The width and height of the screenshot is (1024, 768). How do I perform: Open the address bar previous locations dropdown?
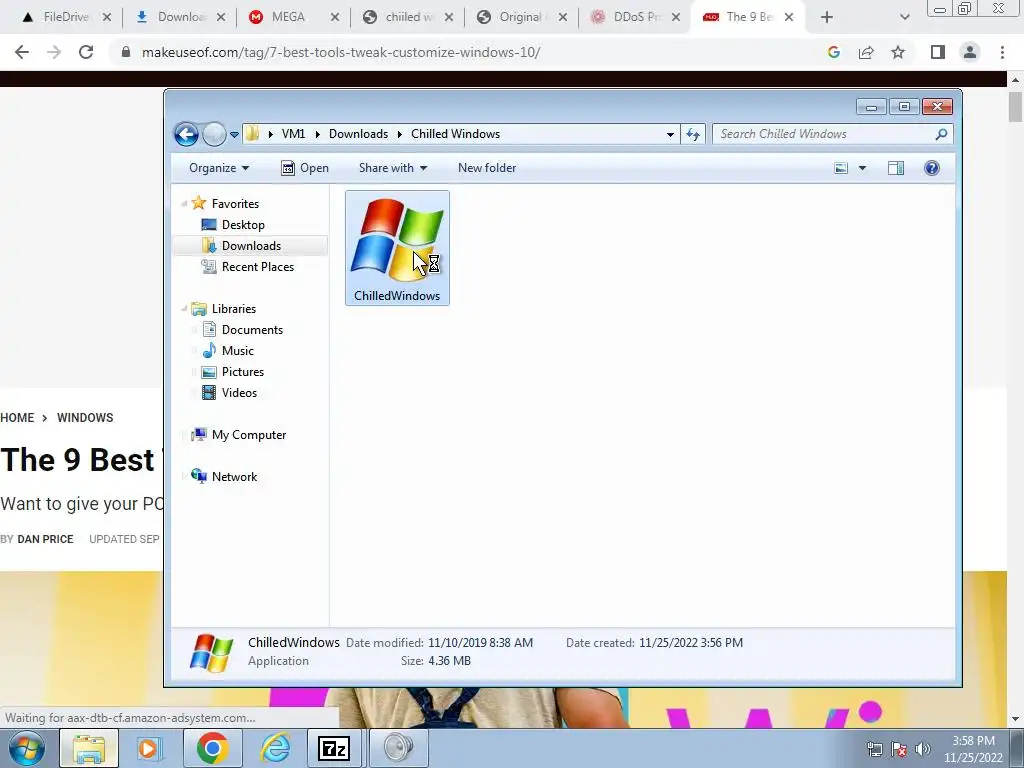click(x=670, y=135)
